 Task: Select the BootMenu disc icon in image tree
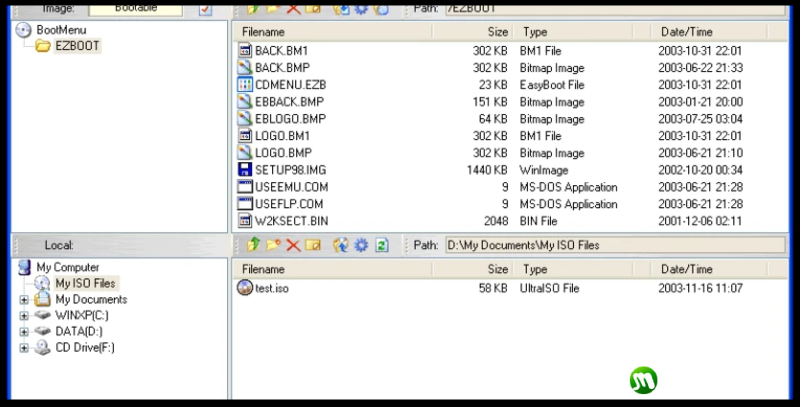[23, 30]
